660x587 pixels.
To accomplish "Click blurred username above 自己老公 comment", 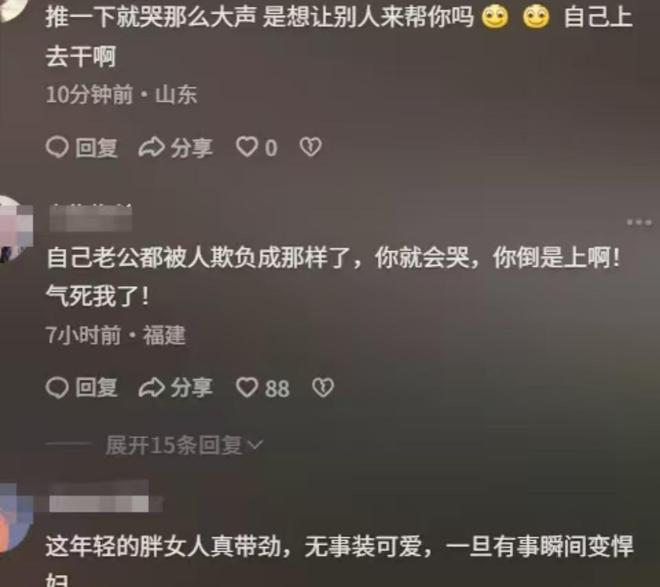I will pyautogui.click(x=90, y=218).
